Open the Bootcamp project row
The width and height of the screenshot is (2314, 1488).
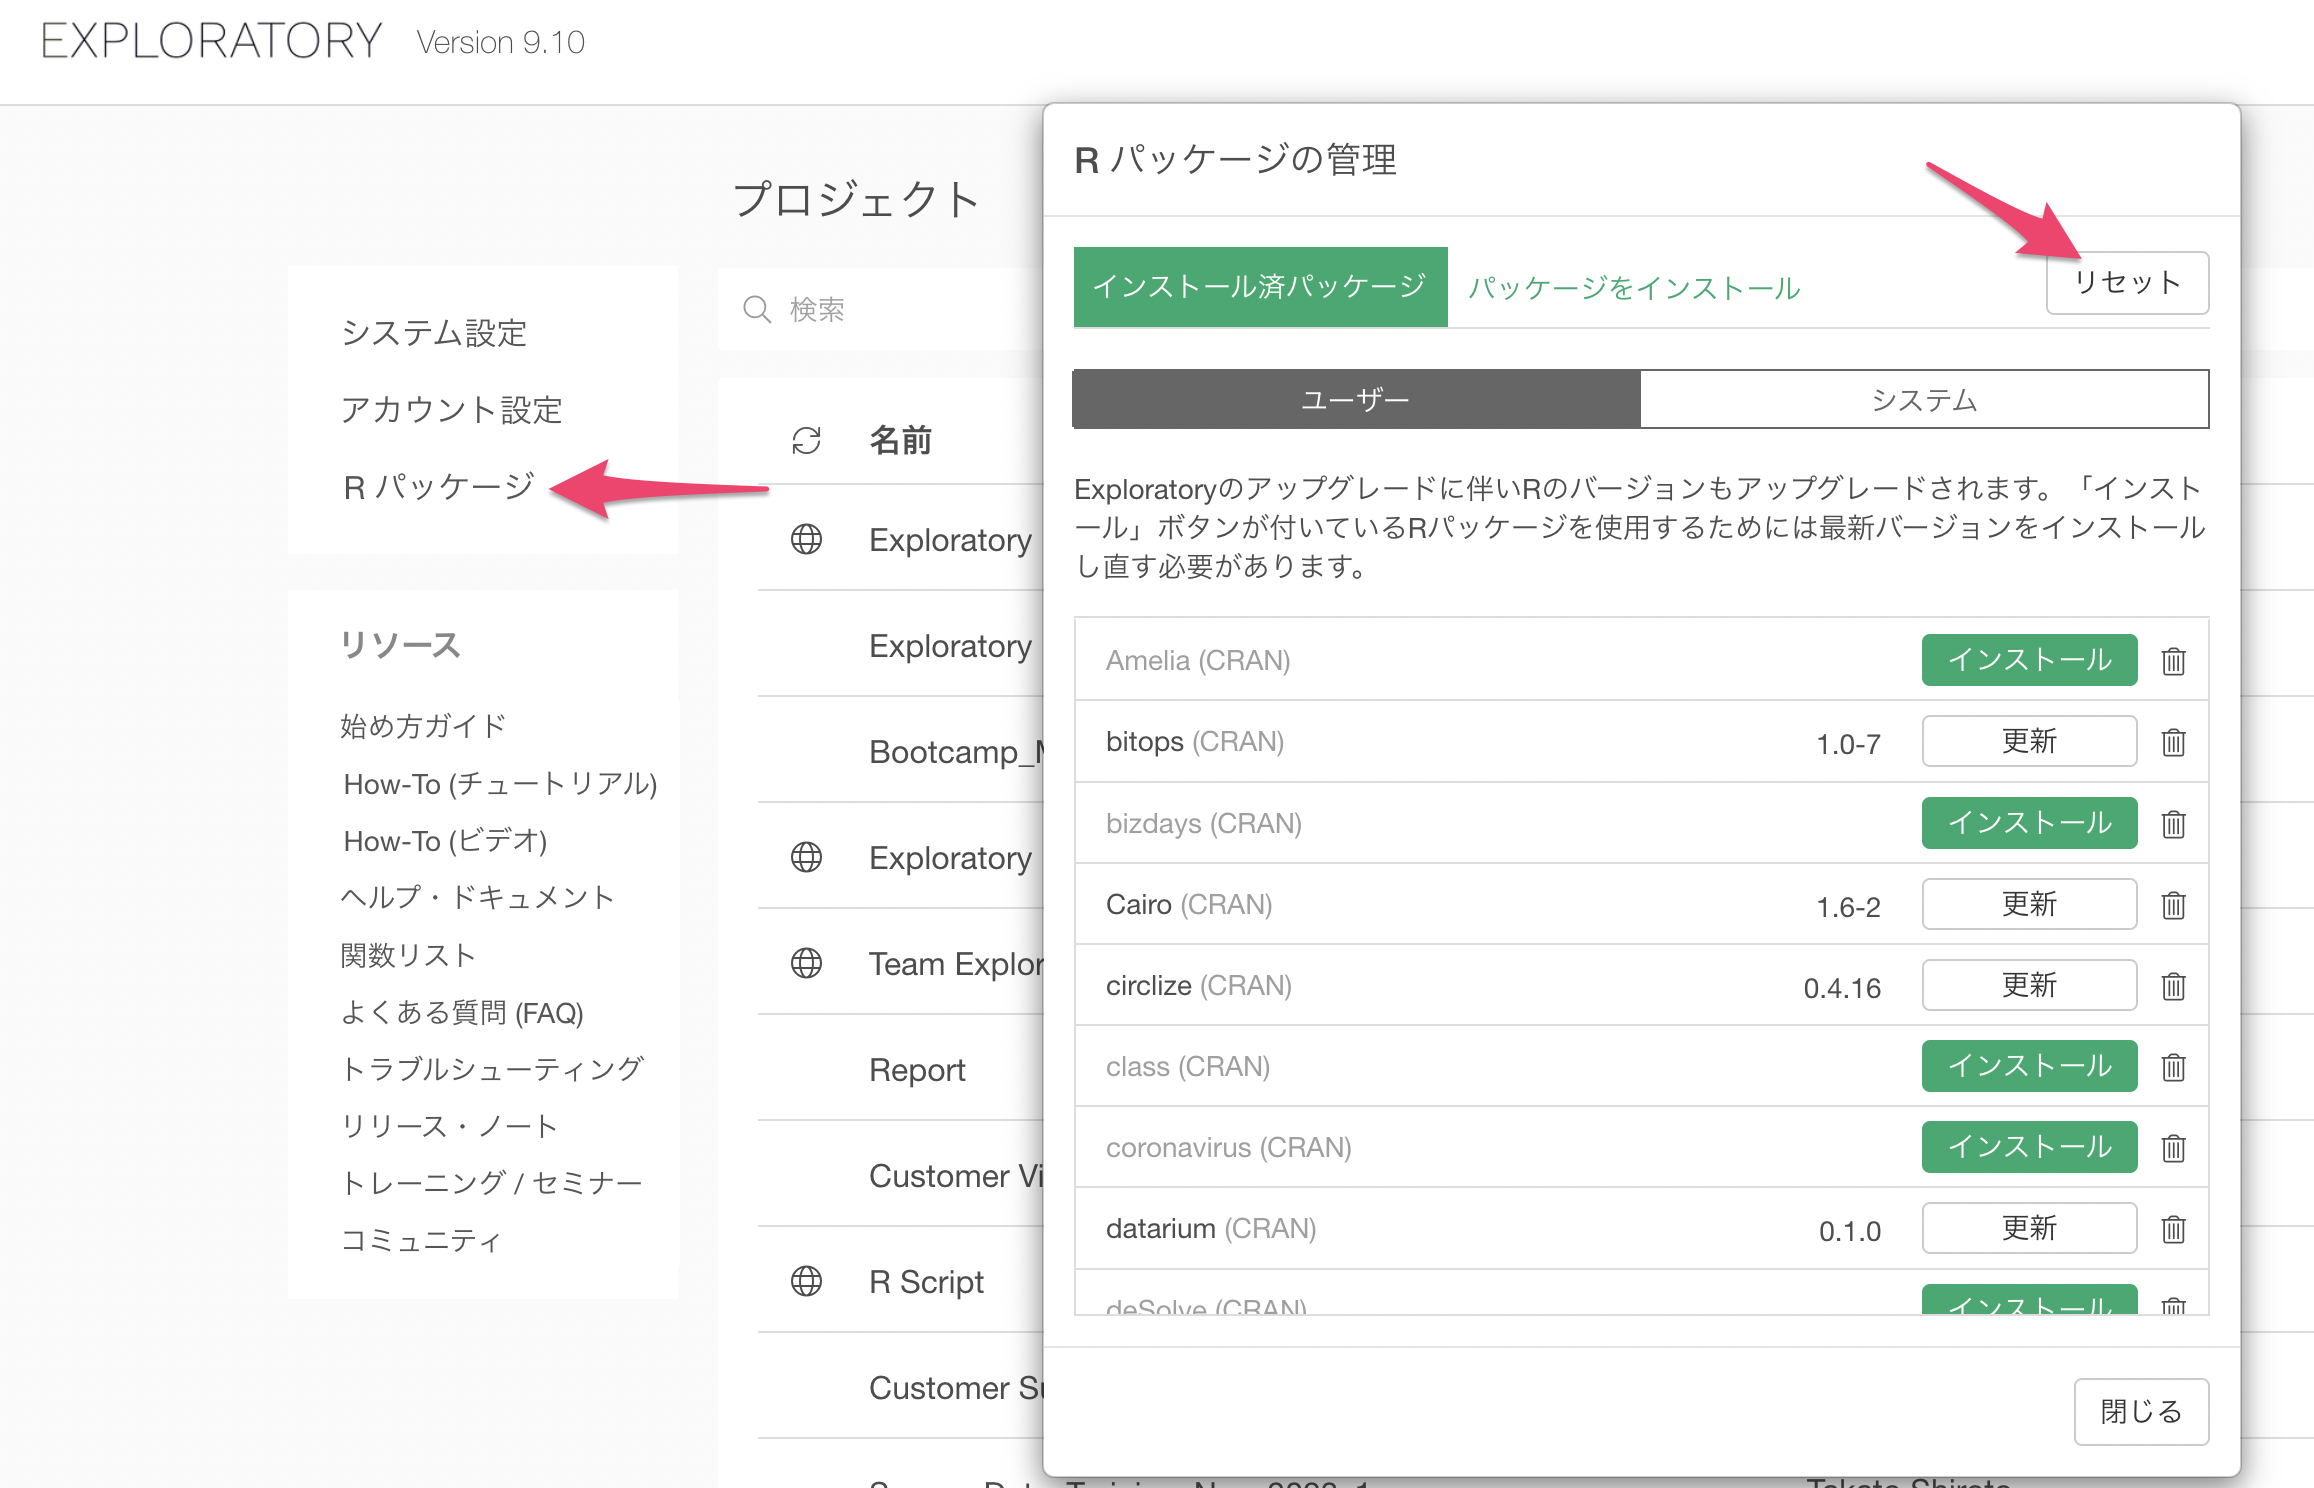pos(956,751)
